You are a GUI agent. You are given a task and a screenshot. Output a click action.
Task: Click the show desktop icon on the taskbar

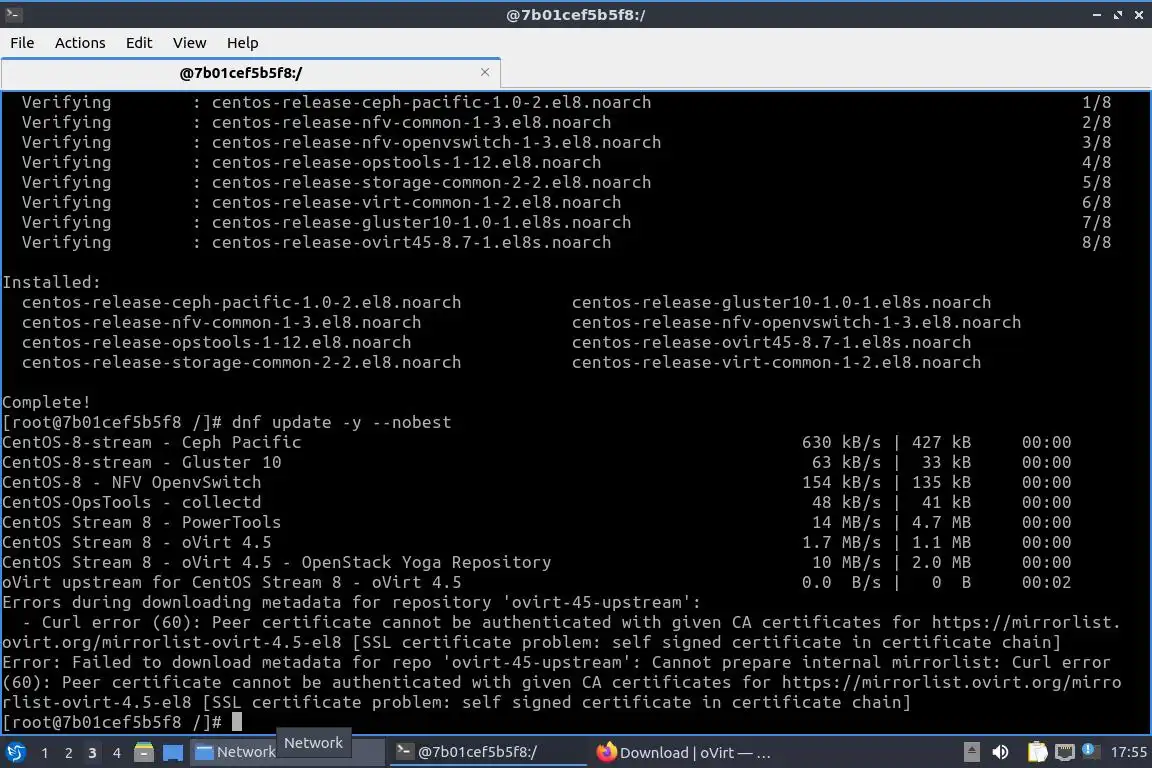click(173, 753)
